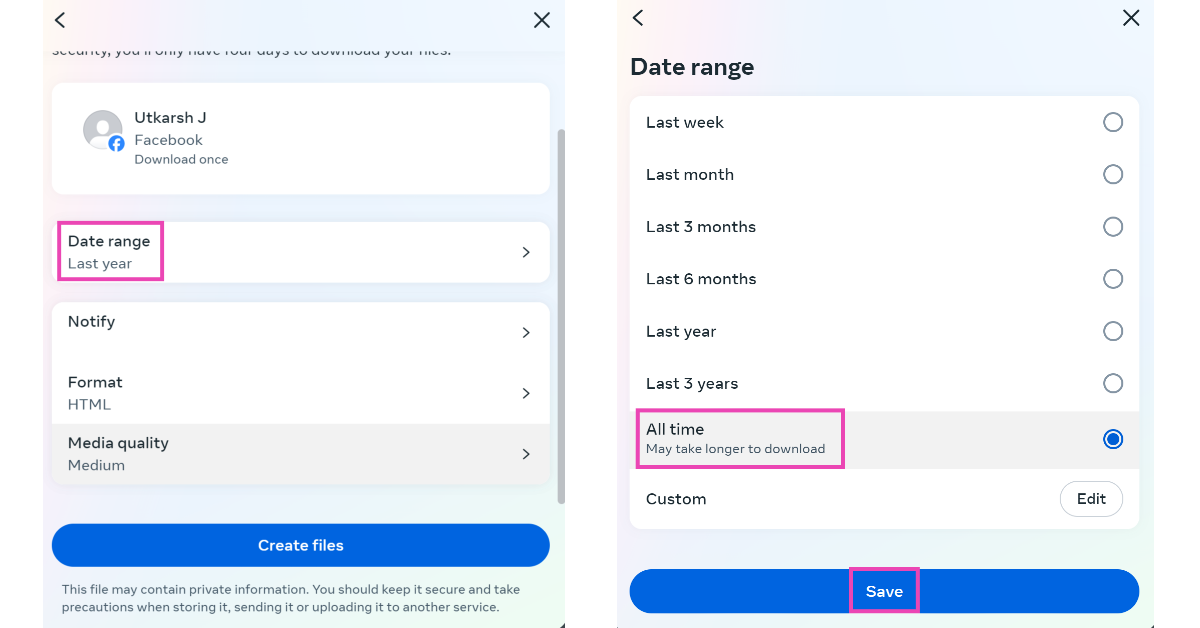Screen dimensions: 1200x628
Task: Select the Last year radio button
Action: pyautogui.click(x=1113, y=331)
